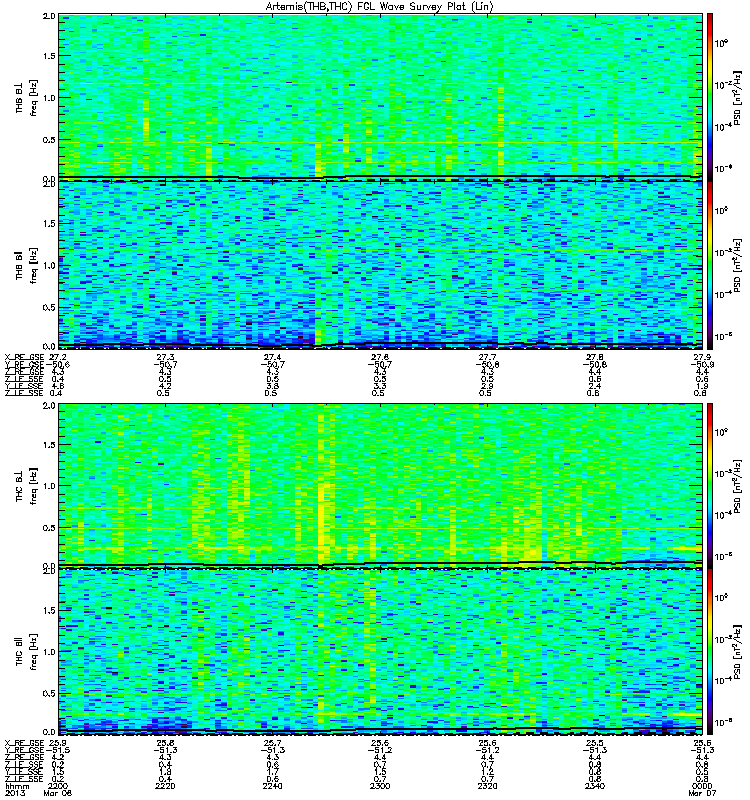750x800 pixels.
Task: Click the PSD color bar beside THC B-parallel panel
Action: click(710, 652)
